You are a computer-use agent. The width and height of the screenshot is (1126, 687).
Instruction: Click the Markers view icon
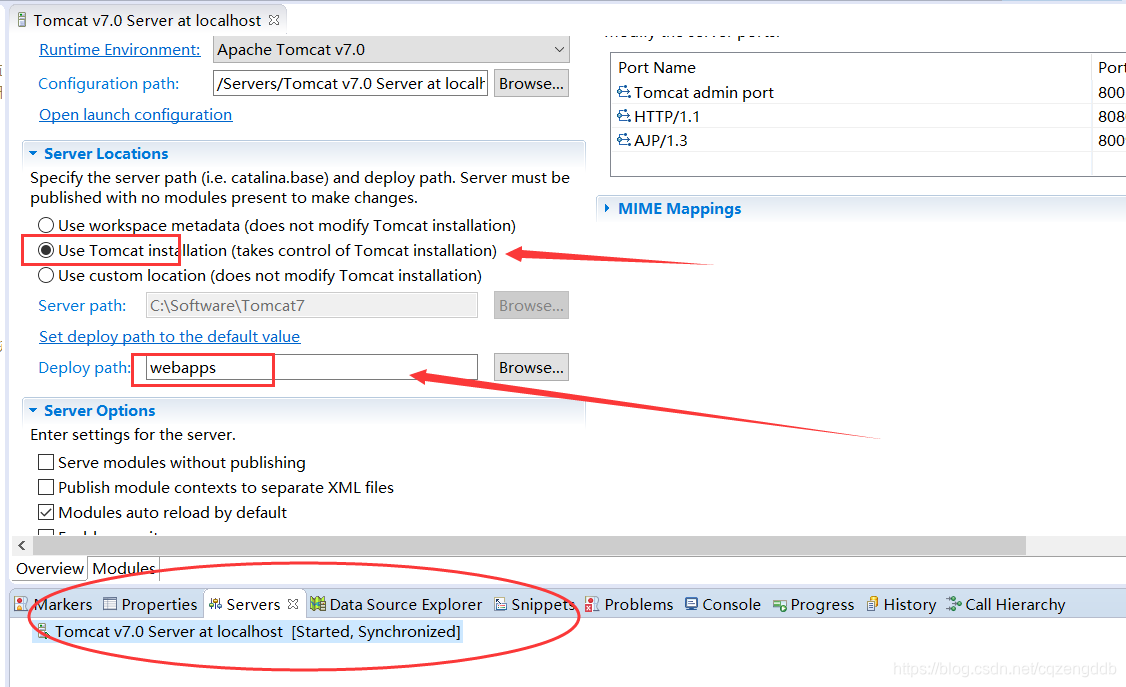click(x=22, y=604)
